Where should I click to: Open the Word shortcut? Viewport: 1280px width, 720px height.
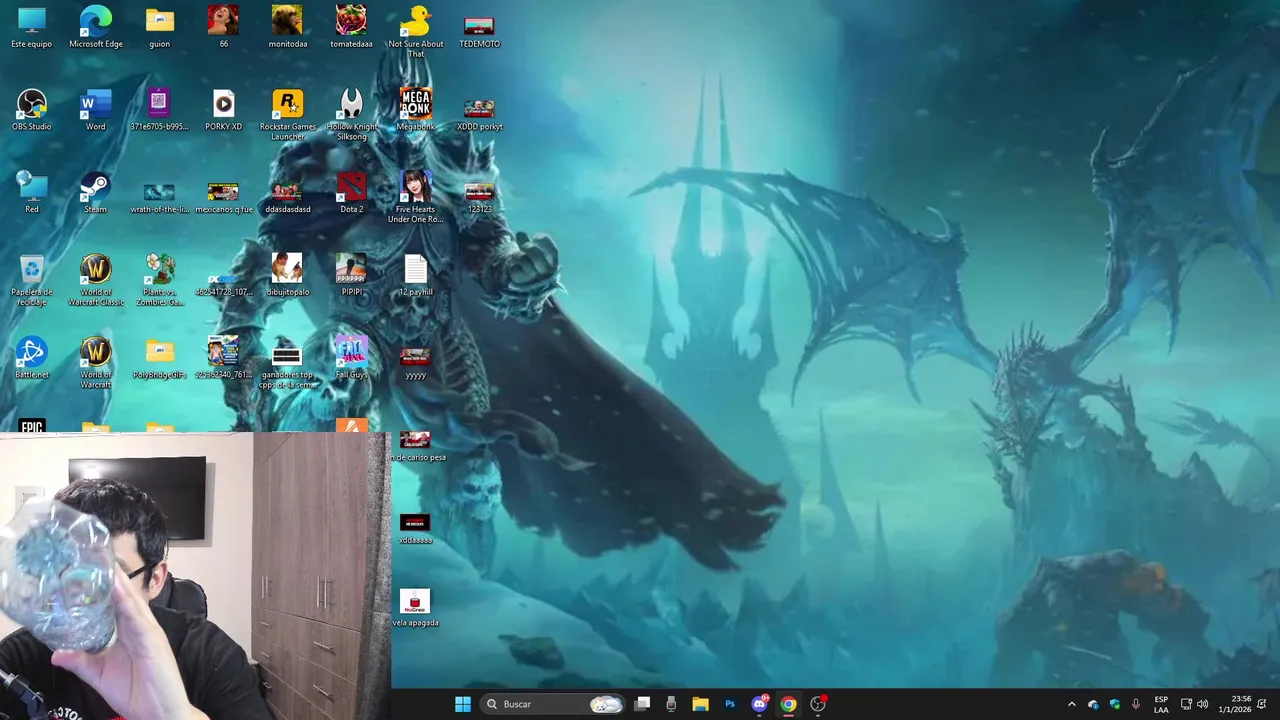(96, 110)
